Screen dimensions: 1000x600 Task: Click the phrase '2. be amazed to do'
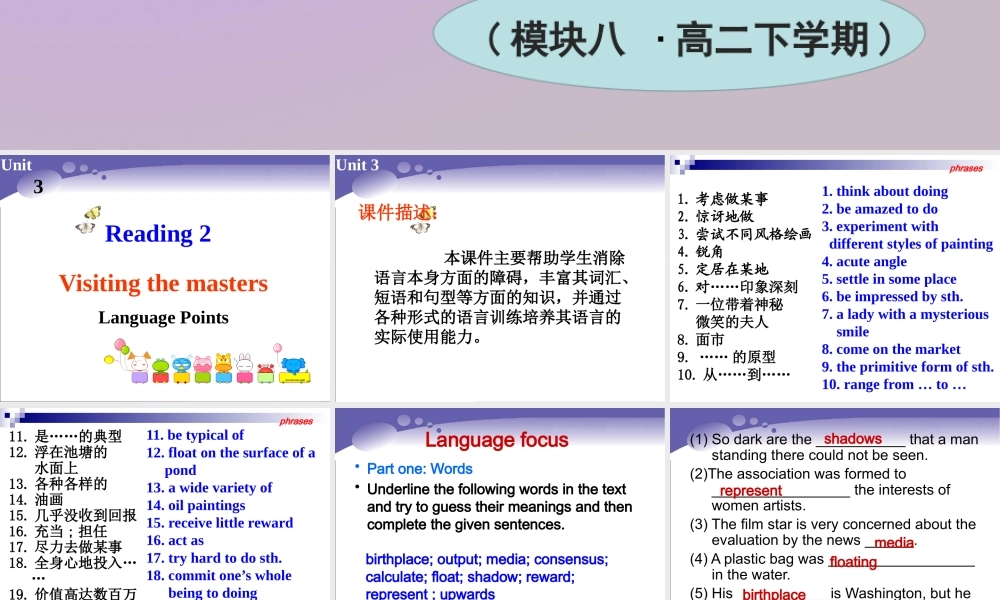879,209
